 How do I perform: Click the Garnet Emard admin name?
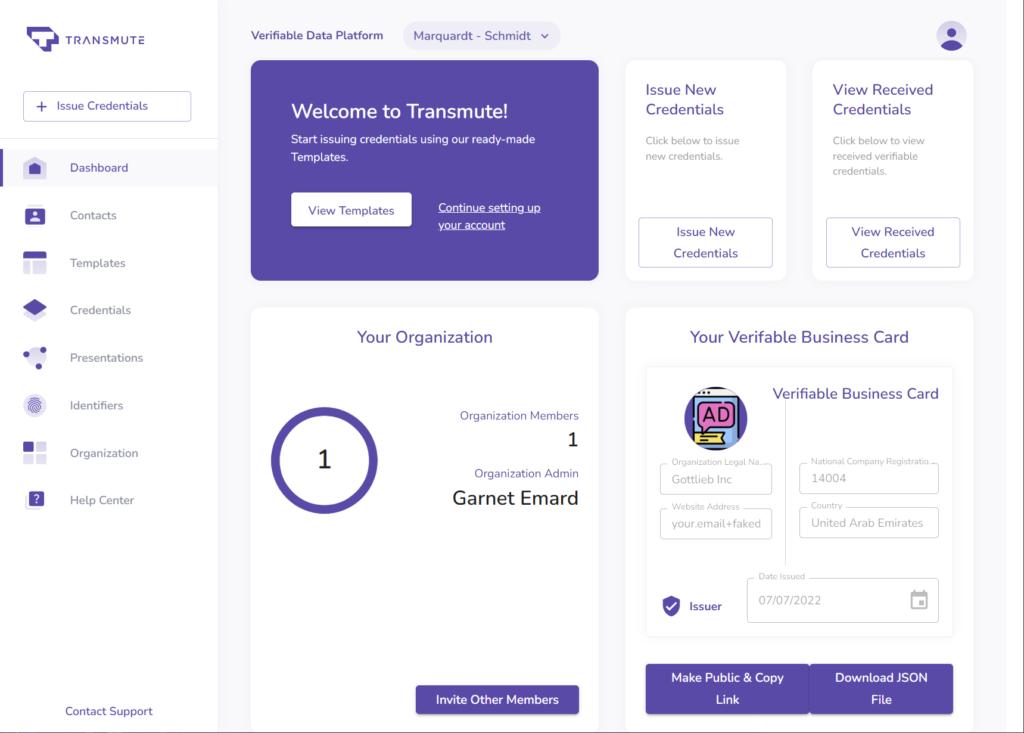[515, 498]
